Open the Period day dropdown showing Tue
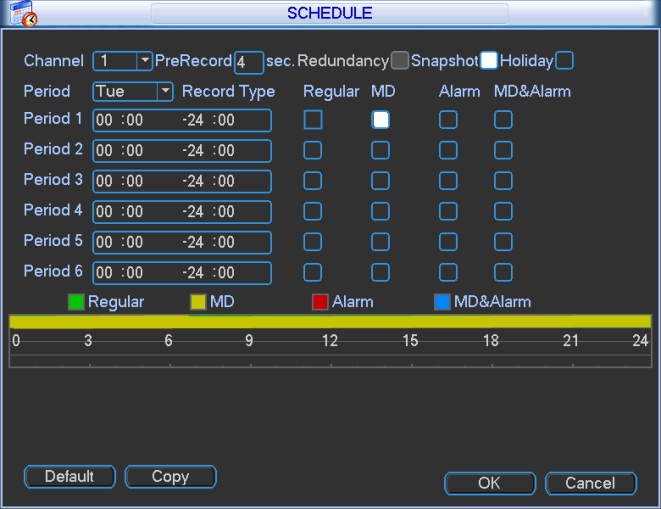 (165, 92)
